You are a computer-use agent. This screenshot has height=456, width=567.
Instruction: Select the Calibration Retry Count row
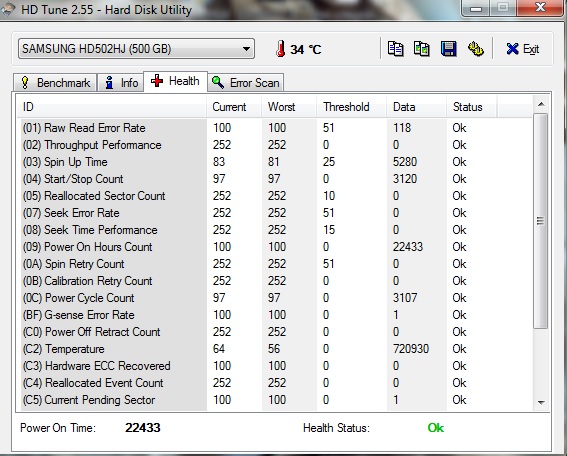[275, 281]
